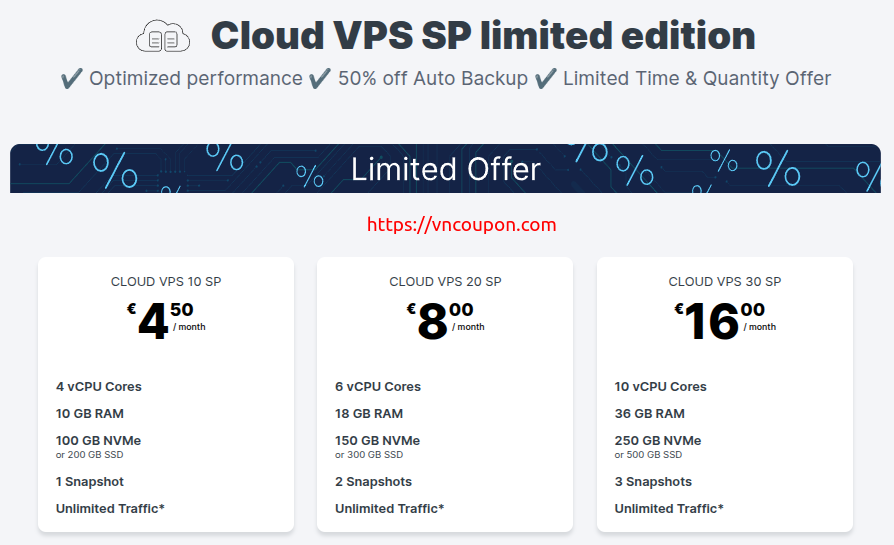Click 100 GB NVMe storage in VPS 10

tap(98, 441)
